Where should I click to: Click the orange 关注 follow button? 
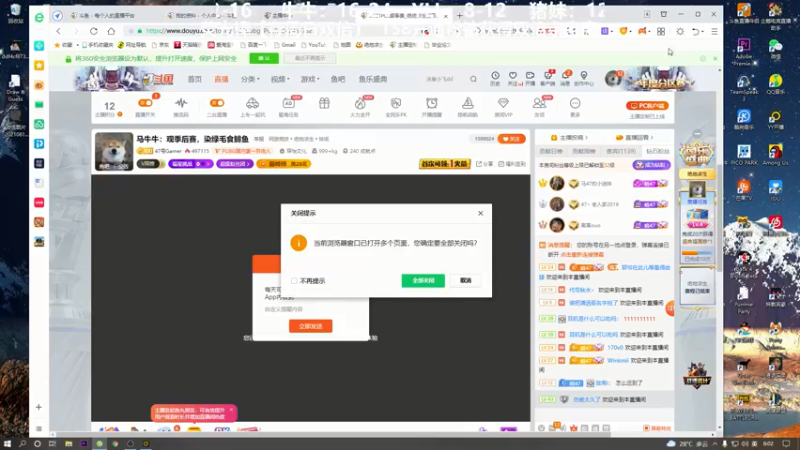click(x=511, y=139)
